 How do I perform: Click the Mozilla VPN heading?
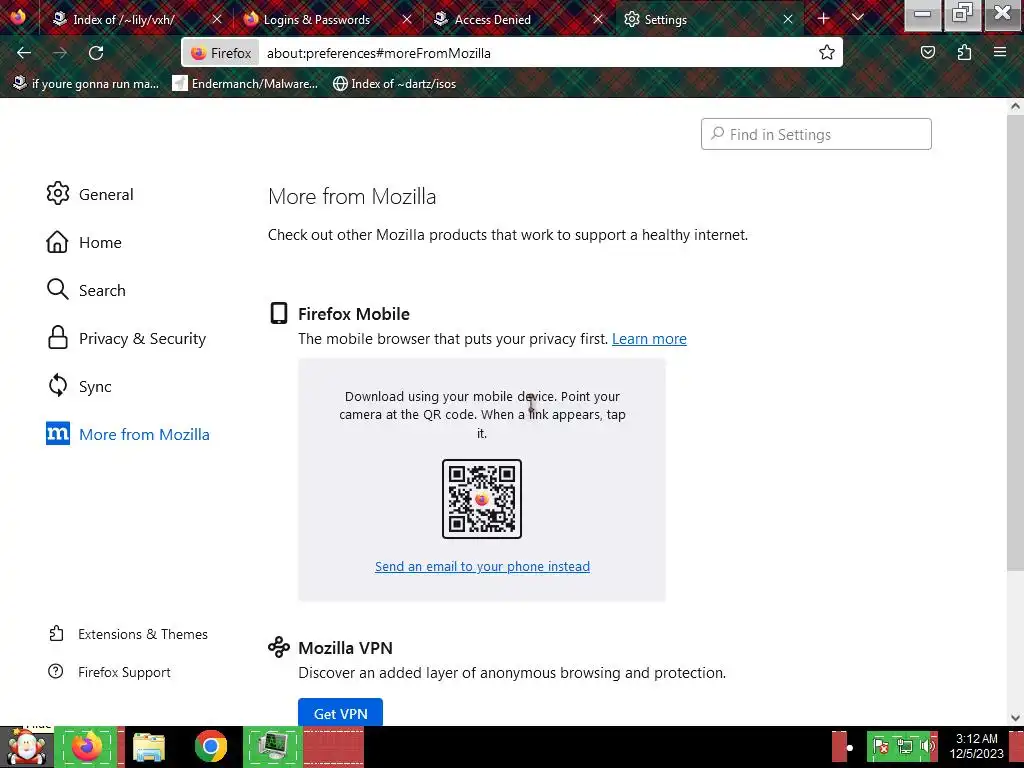pos(345,648)
